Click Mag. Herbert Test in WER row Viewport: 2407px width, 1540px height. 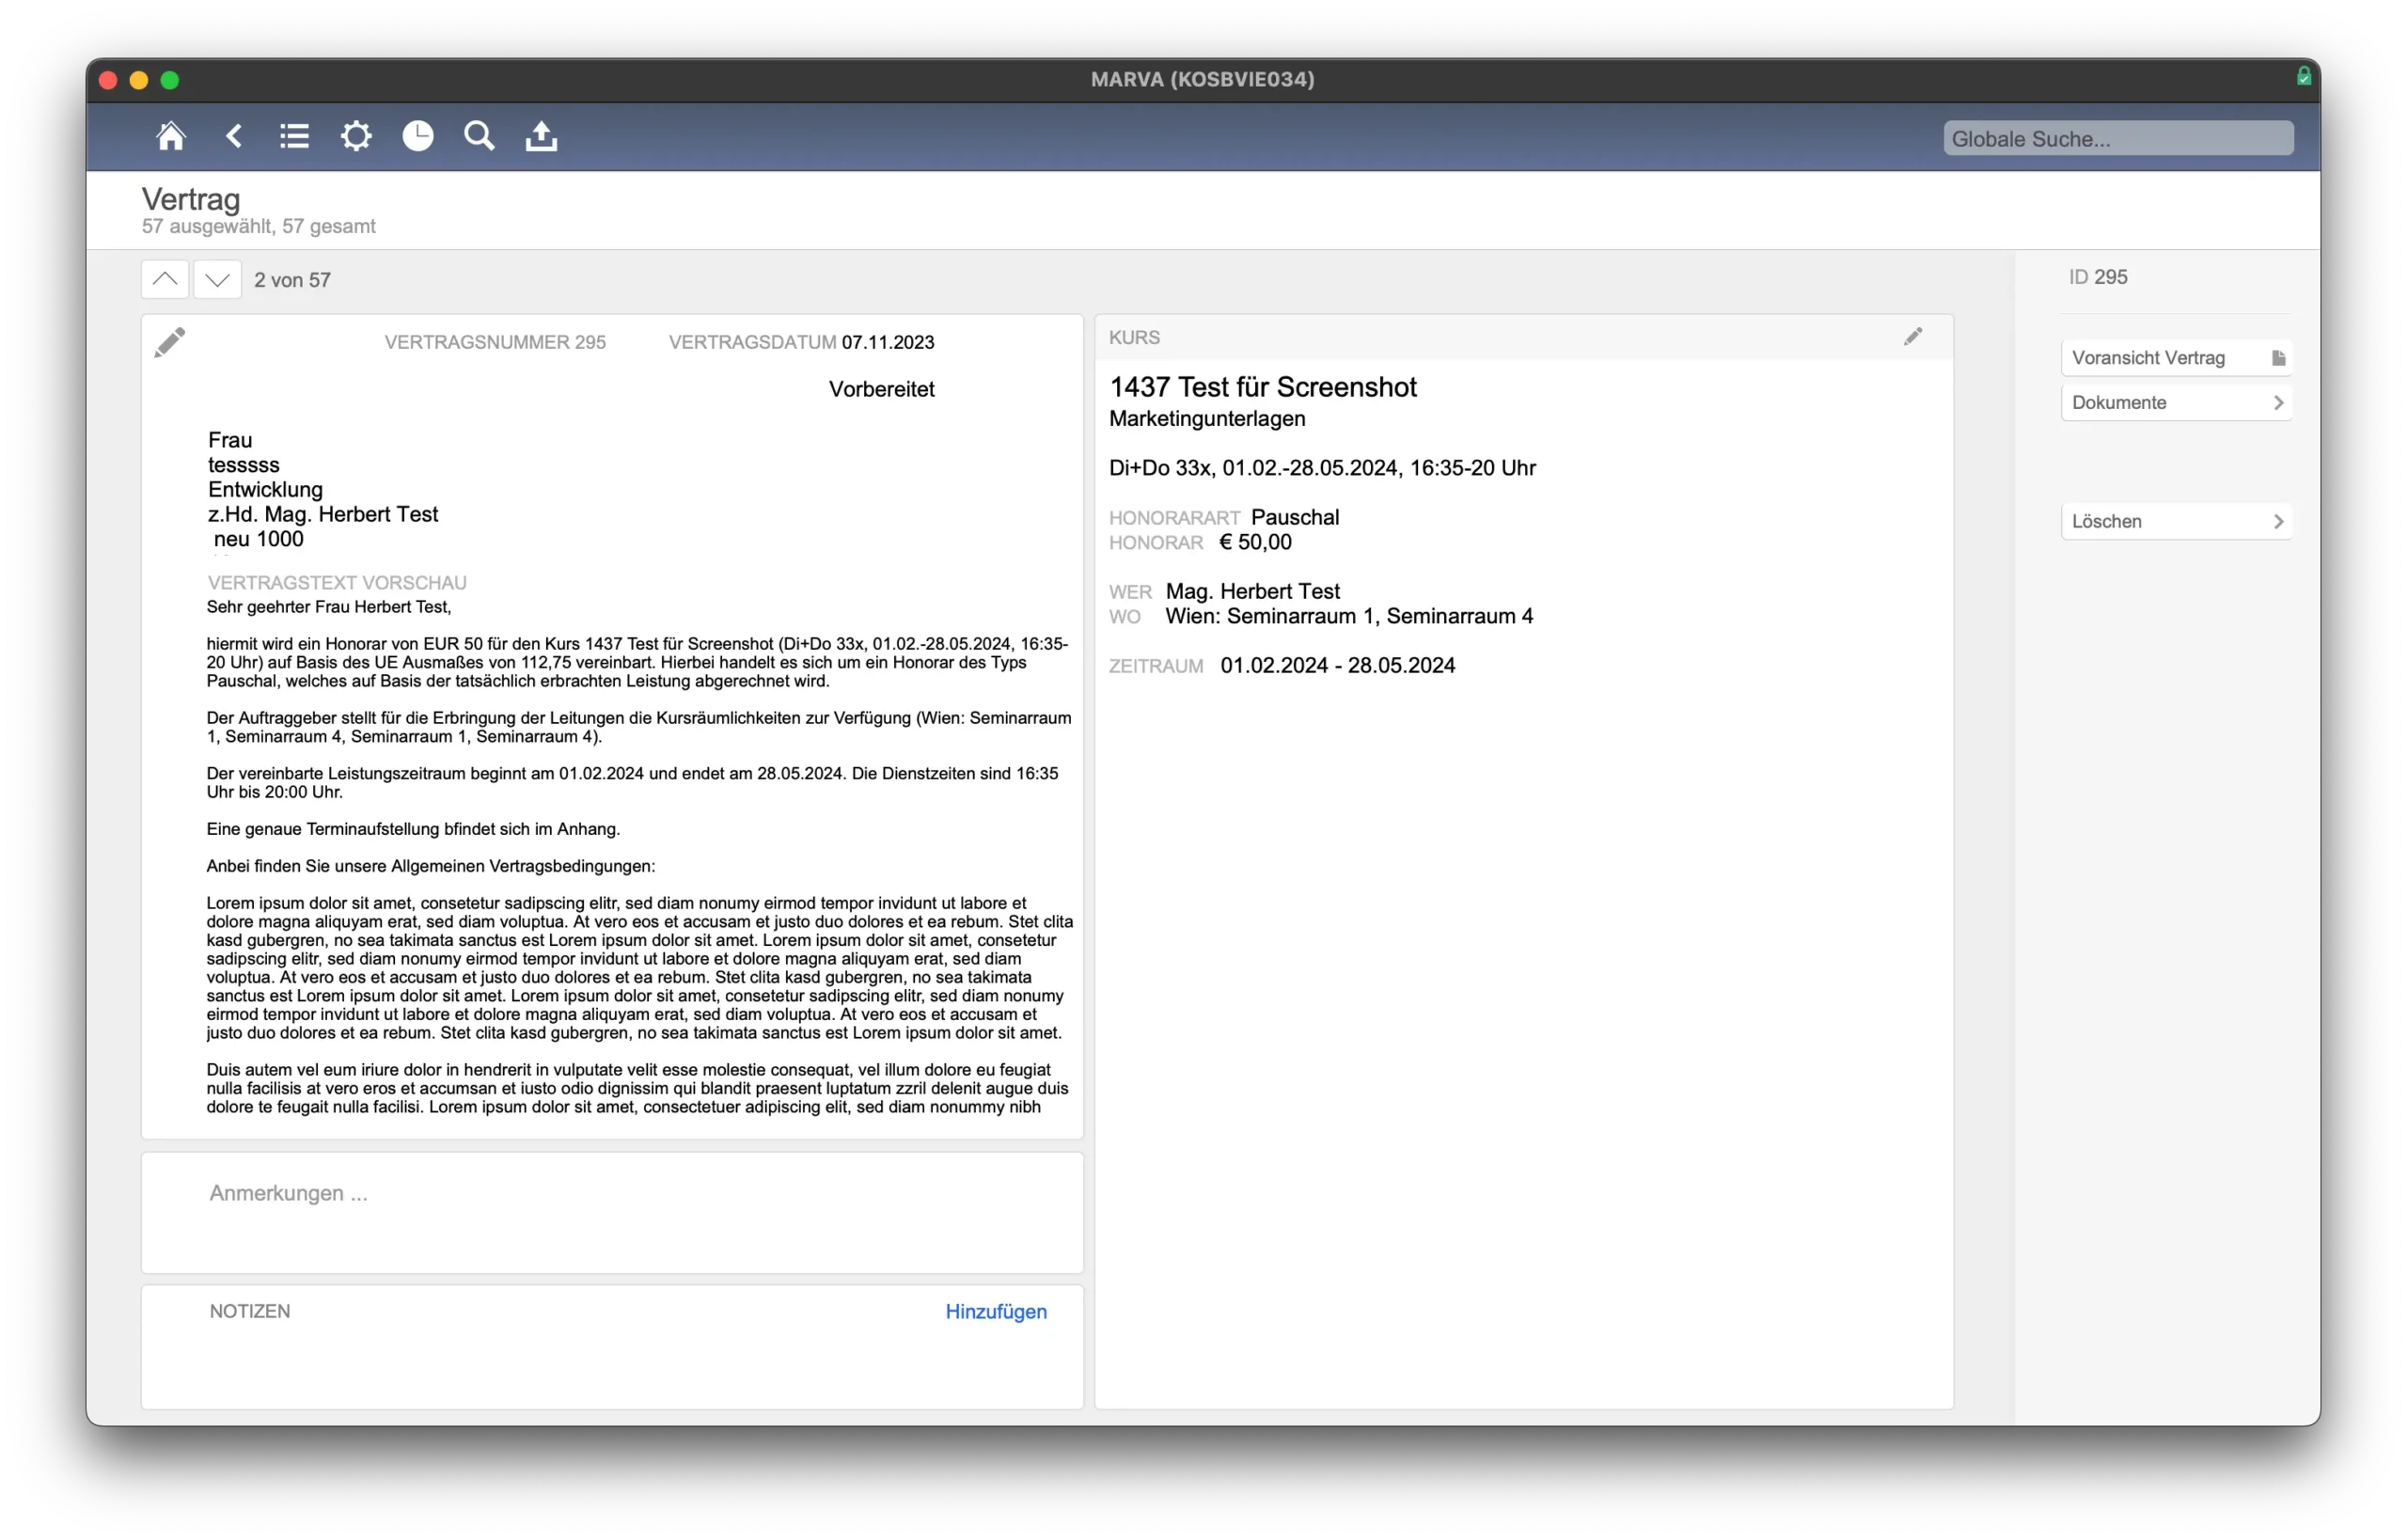click(1252, 591)
